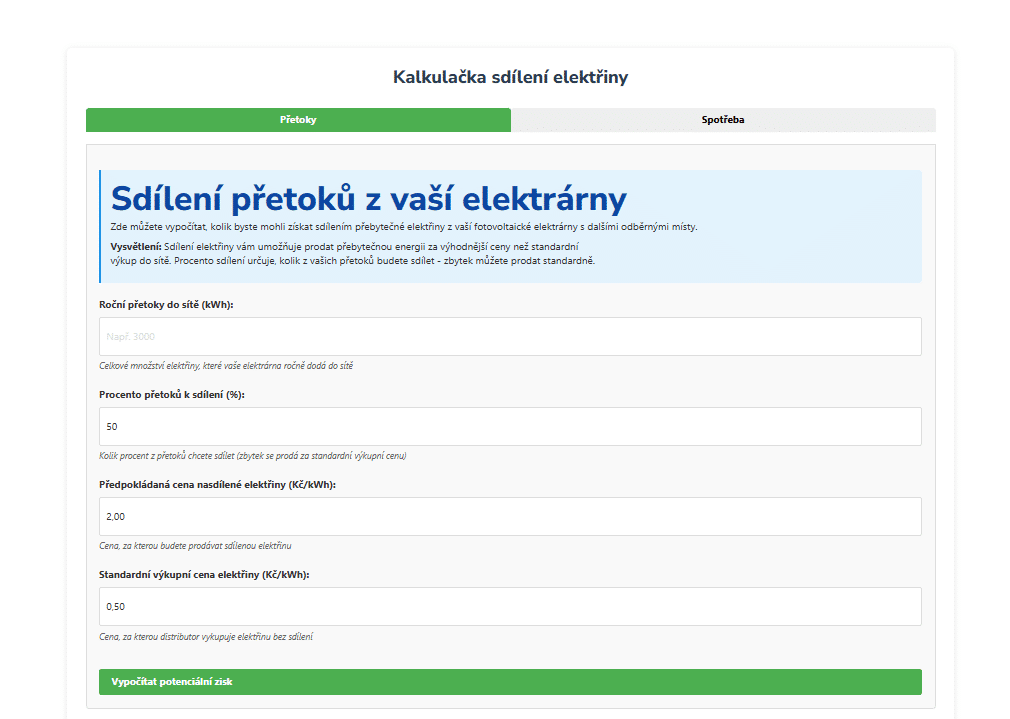Click hint Cena, za kterou budete prodávat

[195, 546]
